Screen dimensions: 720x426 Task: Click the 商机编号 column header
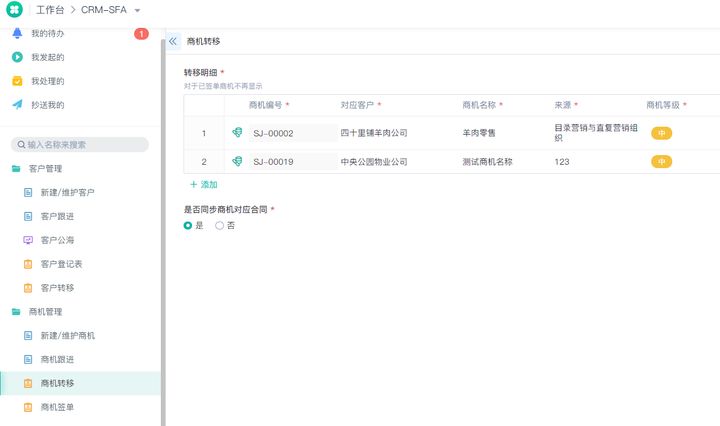(x=265, y=105)
